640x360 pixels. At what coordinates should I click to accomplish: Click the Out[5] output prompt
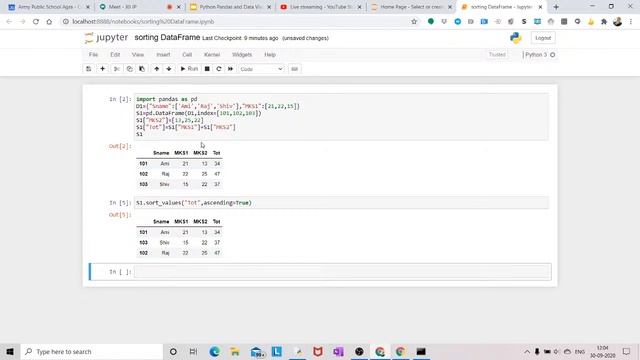point(120,215)
